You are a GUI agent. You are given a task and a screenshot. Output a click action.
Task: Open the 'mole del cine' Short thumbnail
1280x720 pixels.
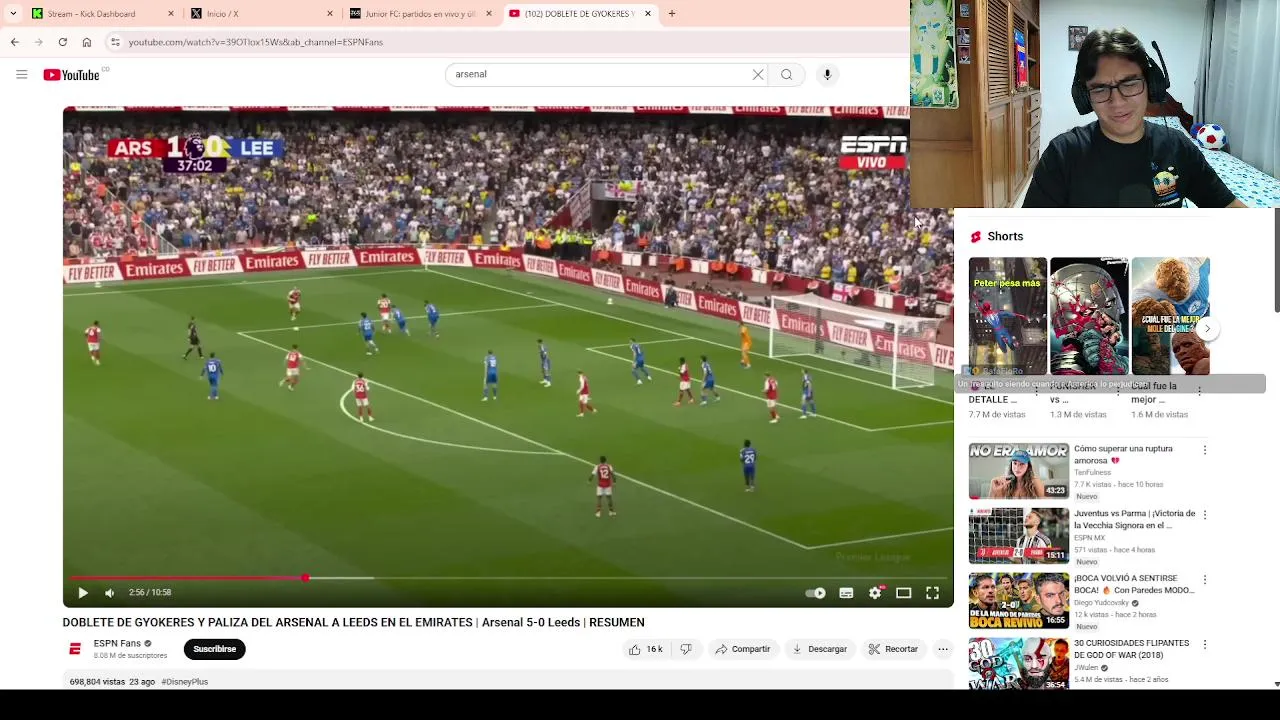click(1170, 316)
